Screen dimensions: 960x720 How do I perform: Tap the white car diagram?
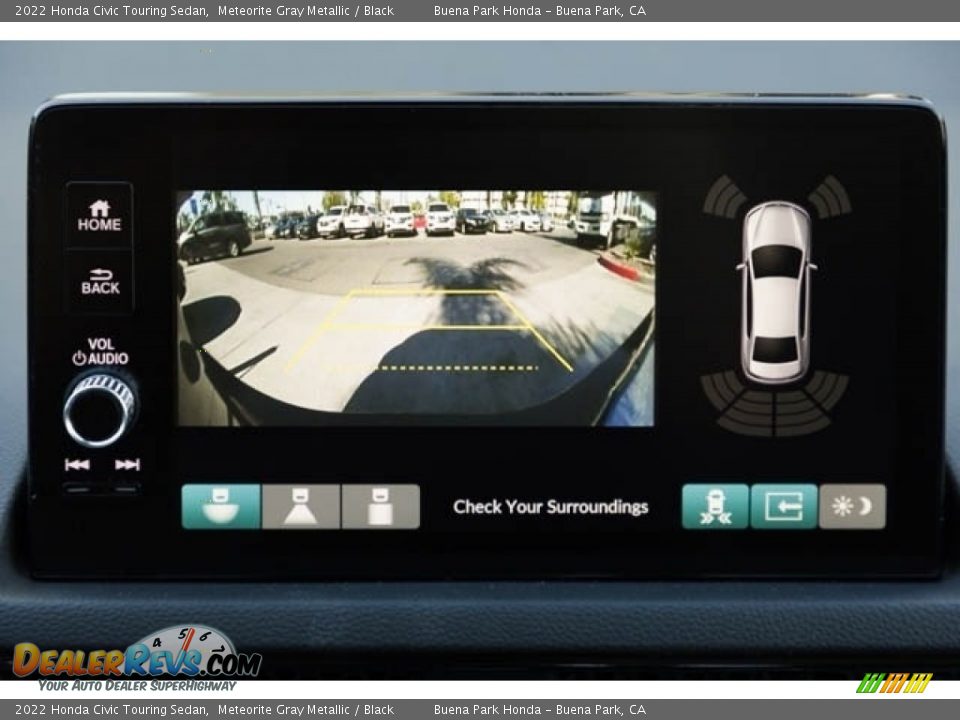776,292
